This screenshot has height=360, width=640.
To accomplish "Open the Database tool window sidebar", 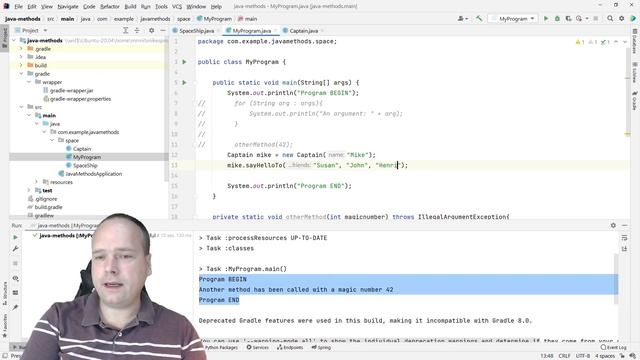I will tap(635, 42).
